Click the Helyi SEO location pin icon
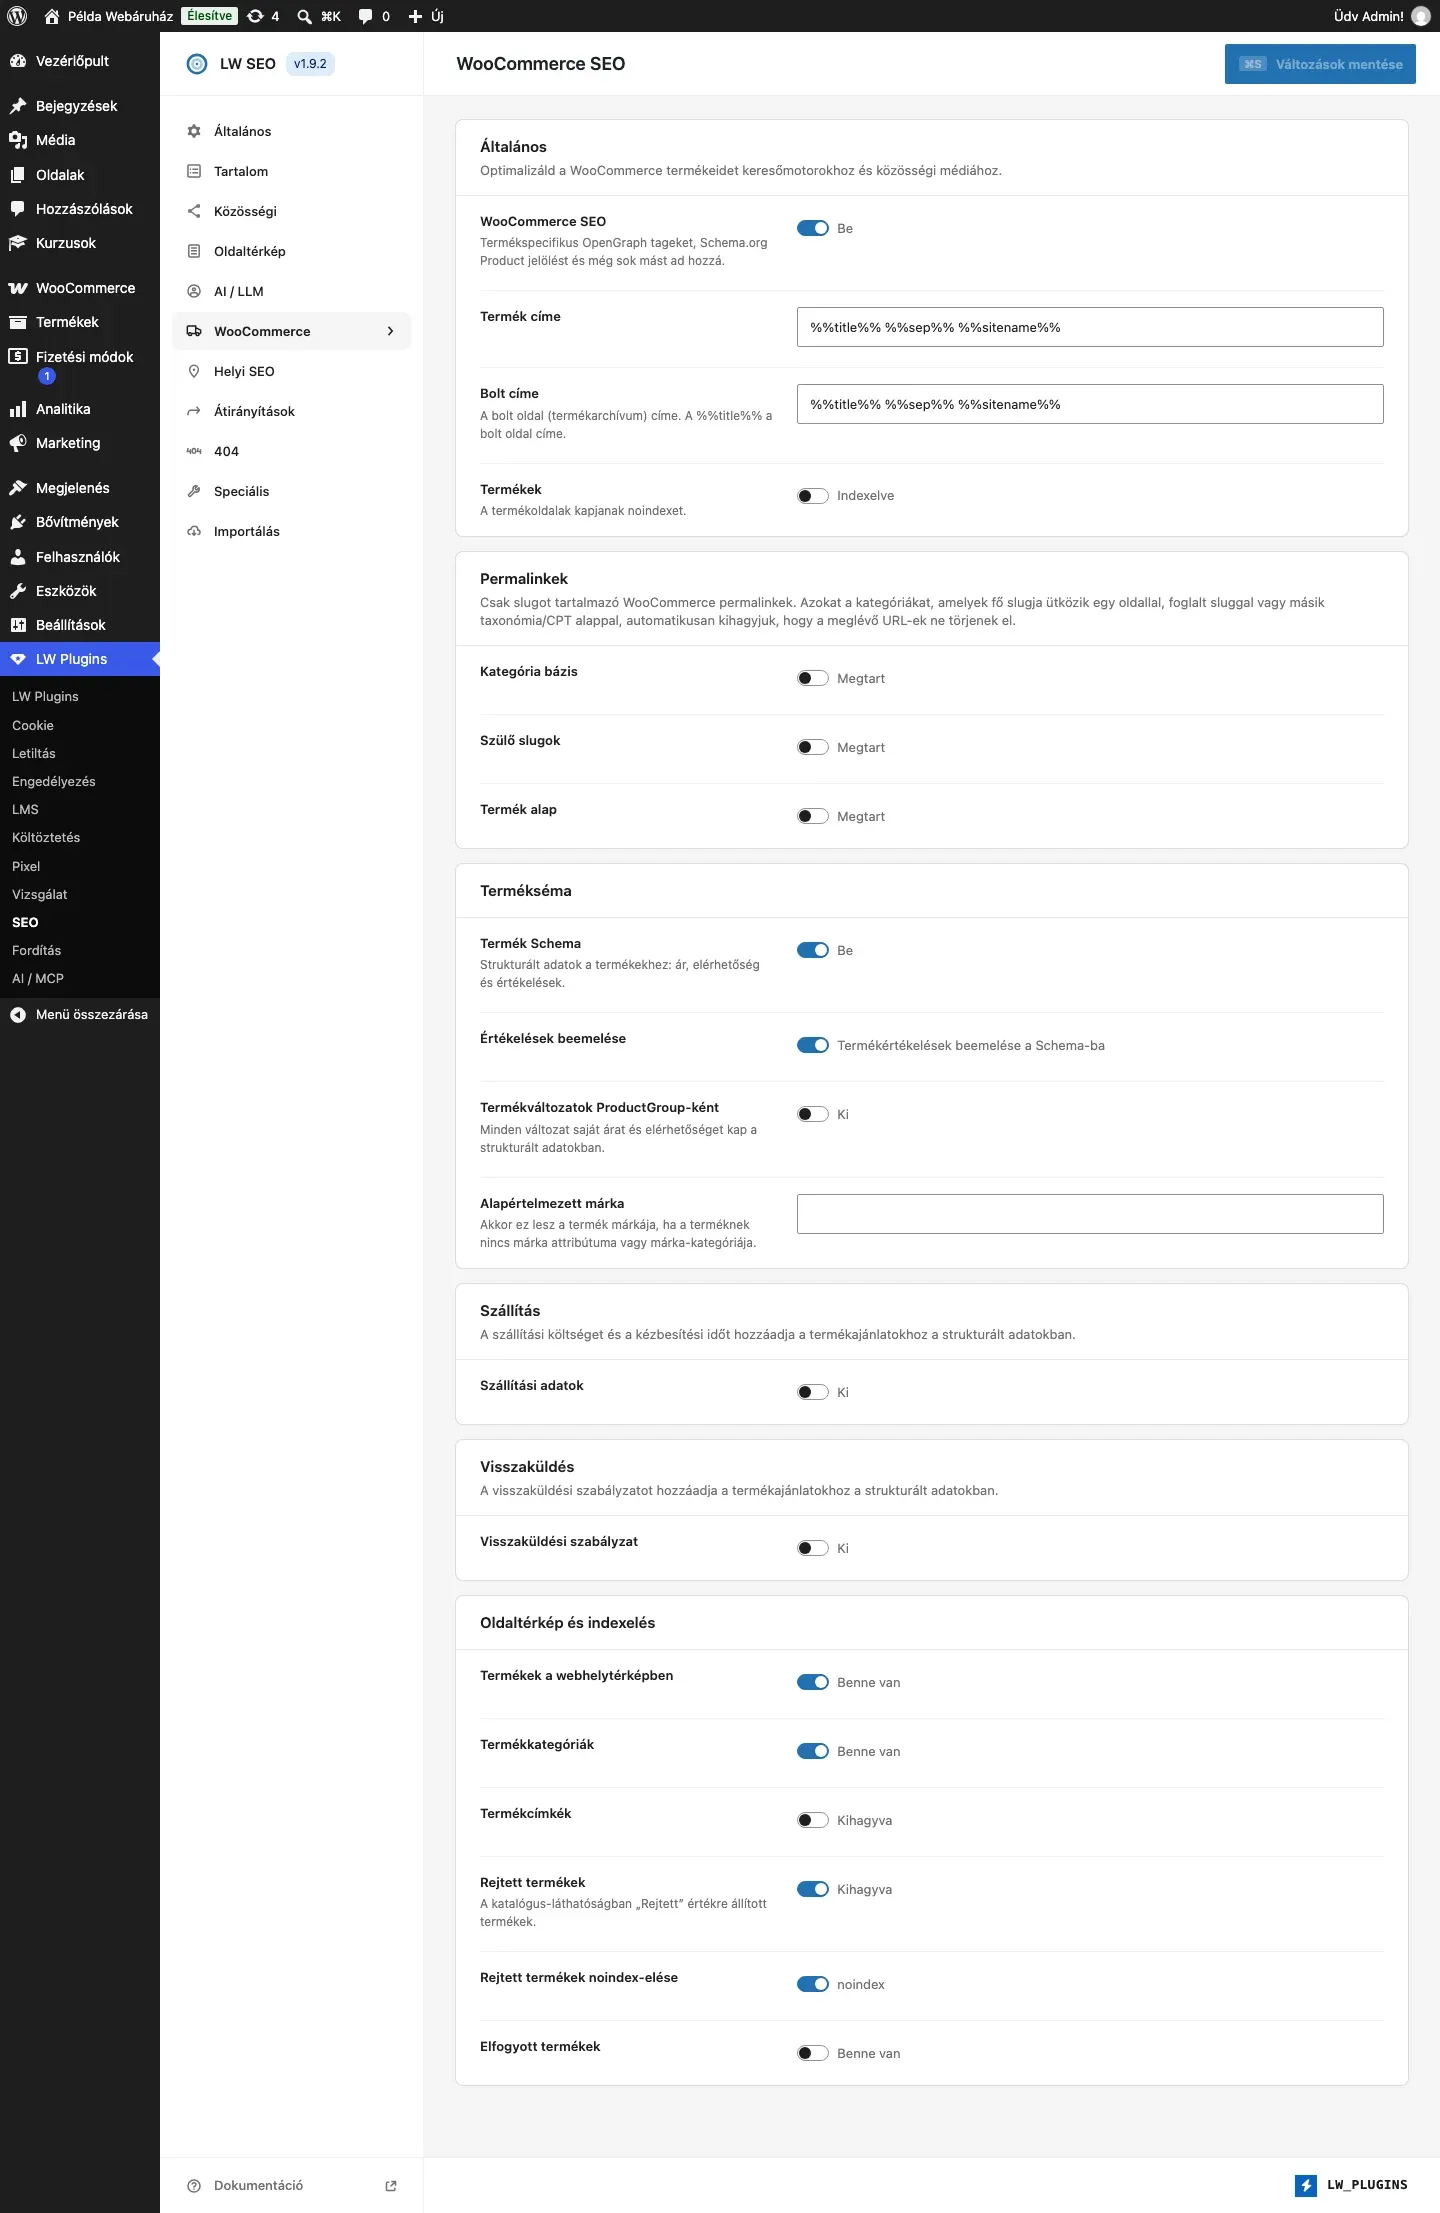Image resolution: width=1440 pixels, height=2213 pixels. tap(194, 371)
